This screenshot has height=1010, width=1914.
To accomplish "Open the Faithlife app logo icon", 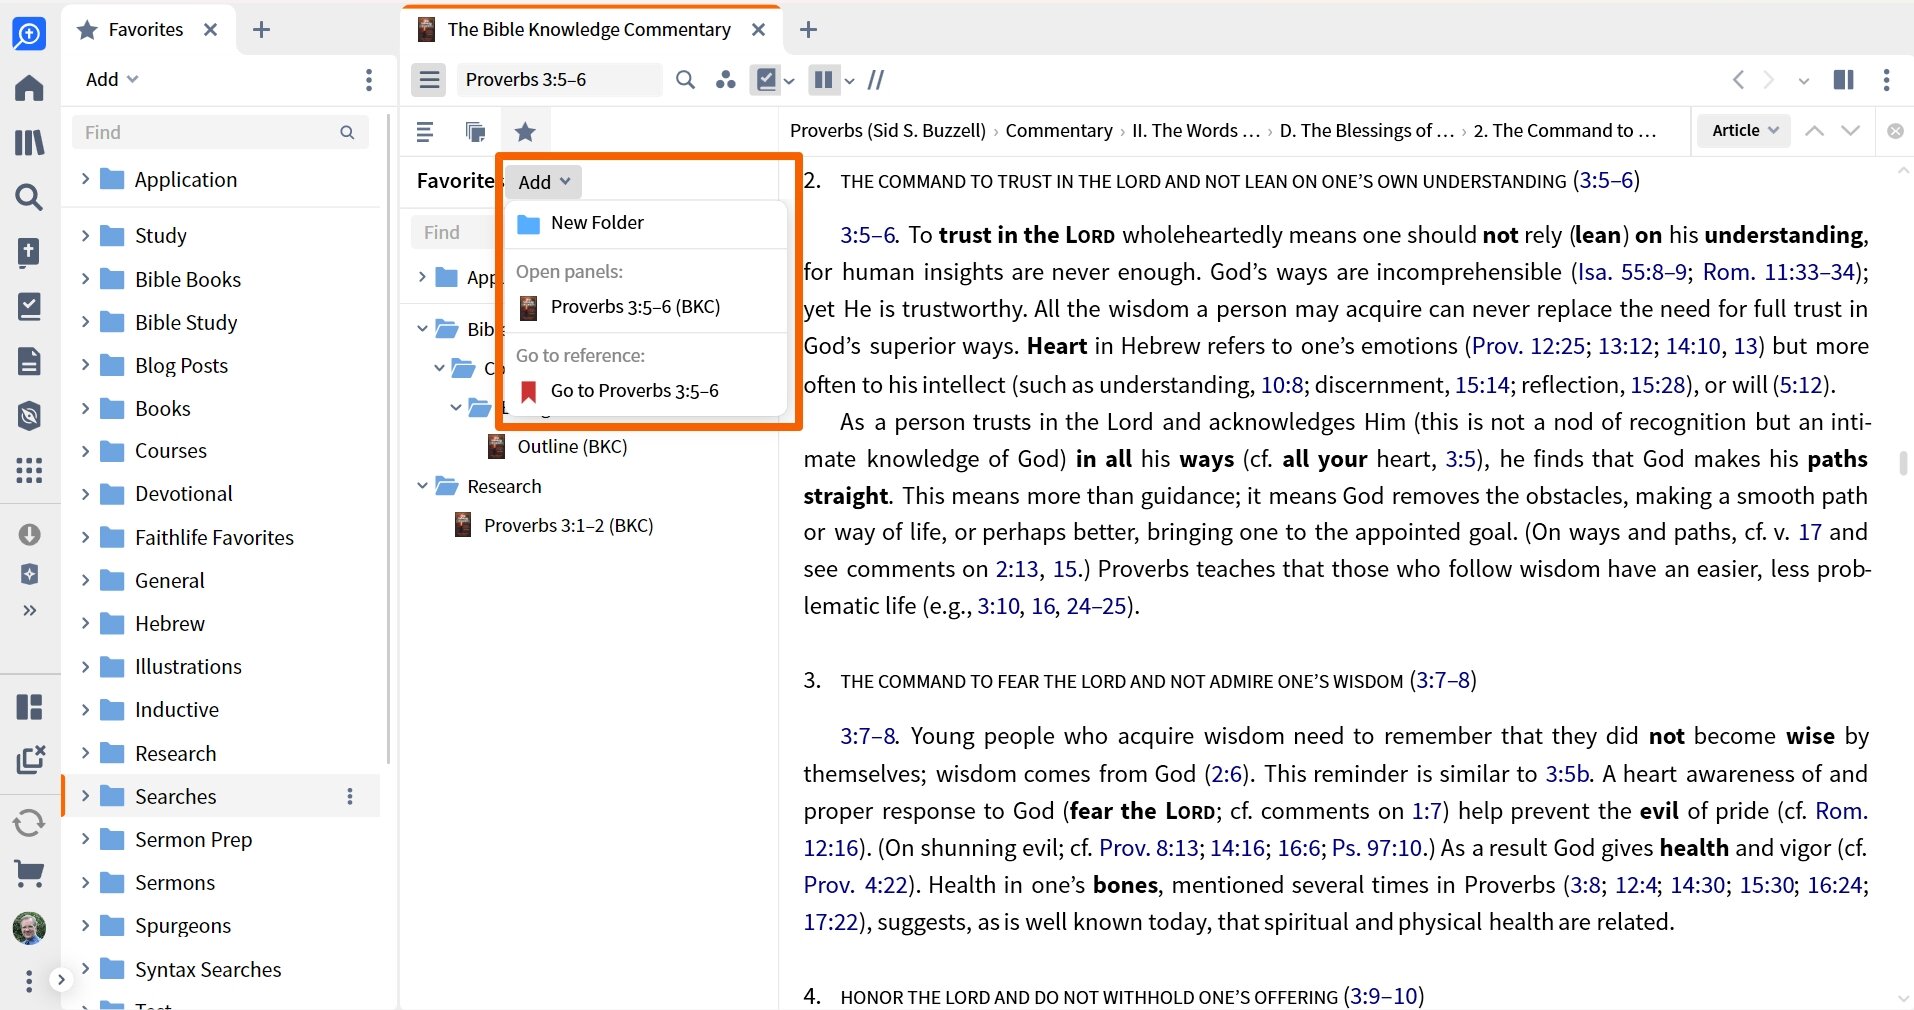I will click(x=29, y=34).
